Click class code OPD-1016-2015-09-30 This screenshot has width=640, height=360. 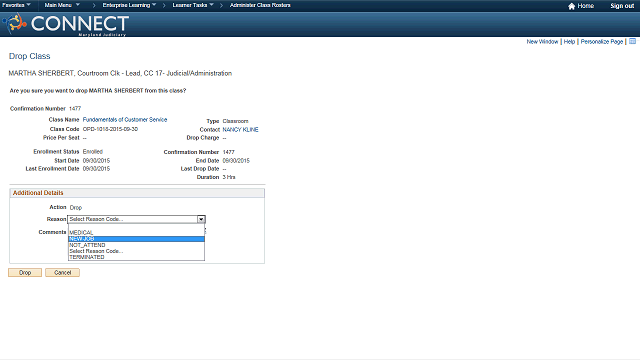110,129
